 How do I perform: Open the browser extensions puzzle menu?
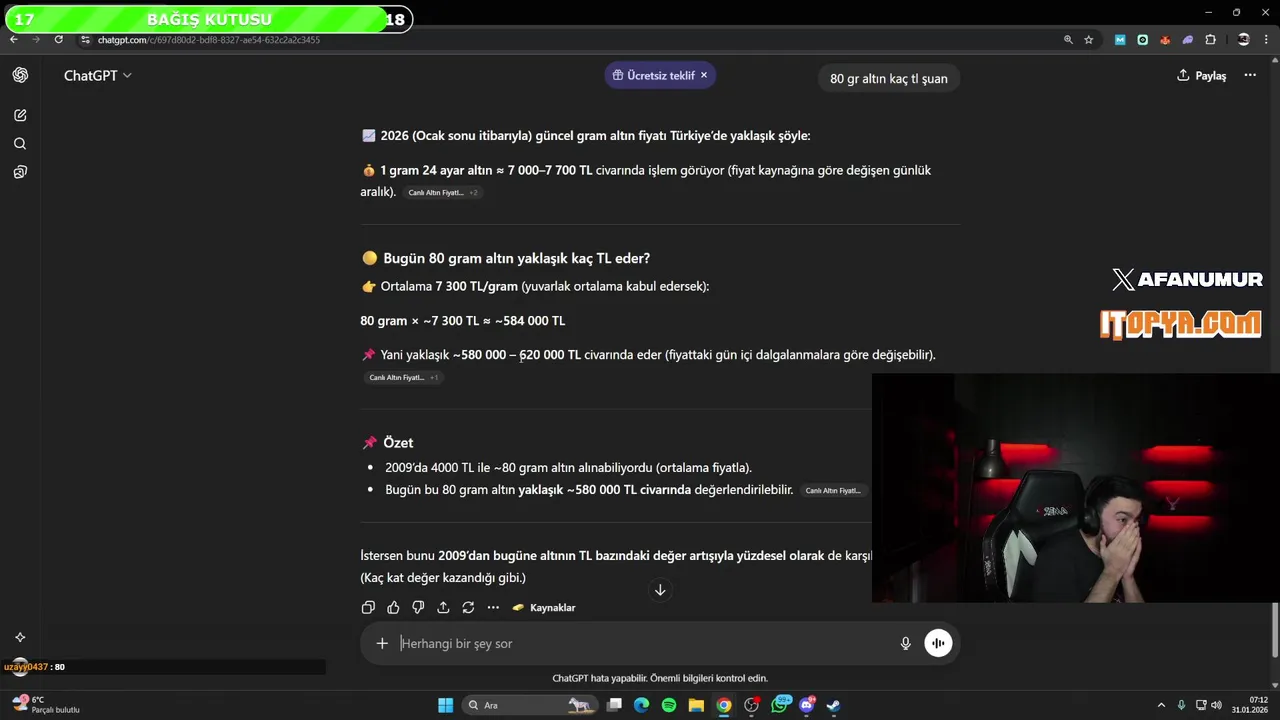coord(1211,40)
